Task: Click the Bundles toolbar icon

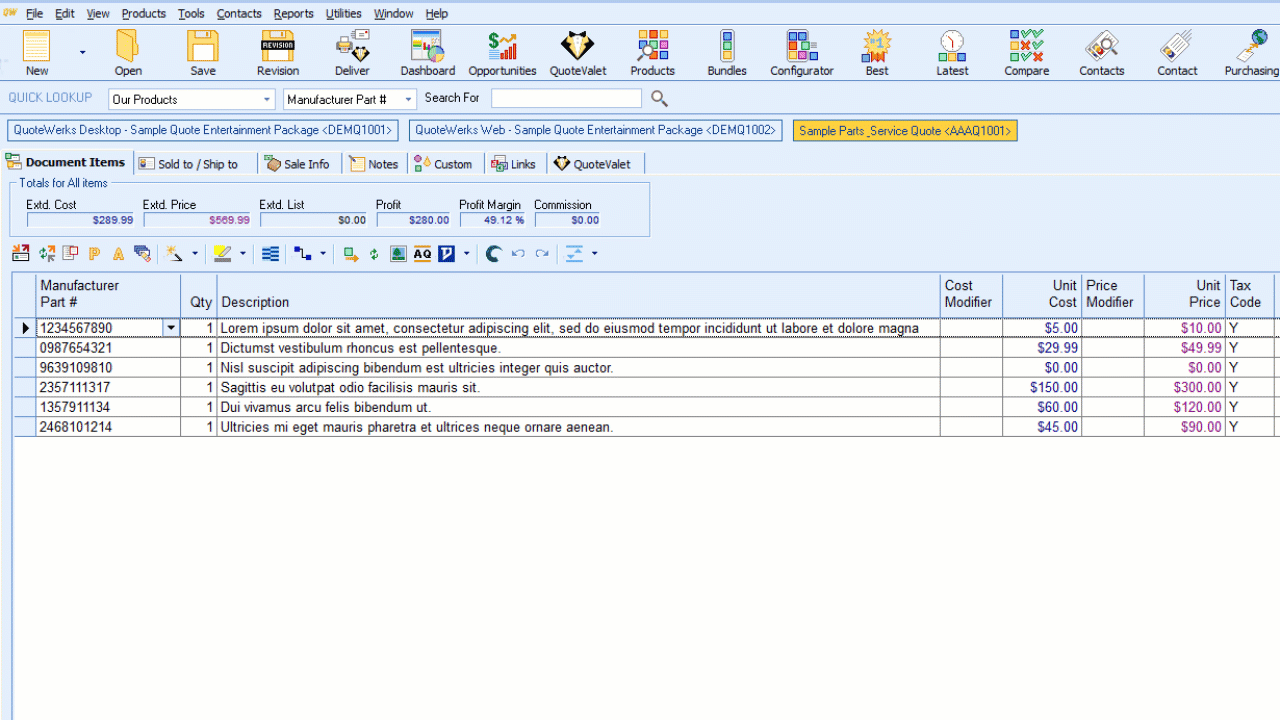Action: tap(726, 53)
